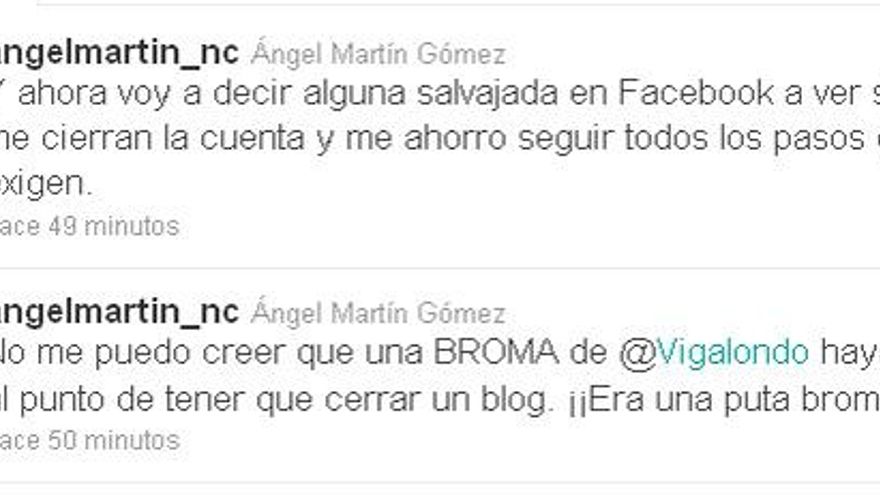Click the words seguir todos los pasos
Viewport: 880px width, 495px height.
pos(691,139)
